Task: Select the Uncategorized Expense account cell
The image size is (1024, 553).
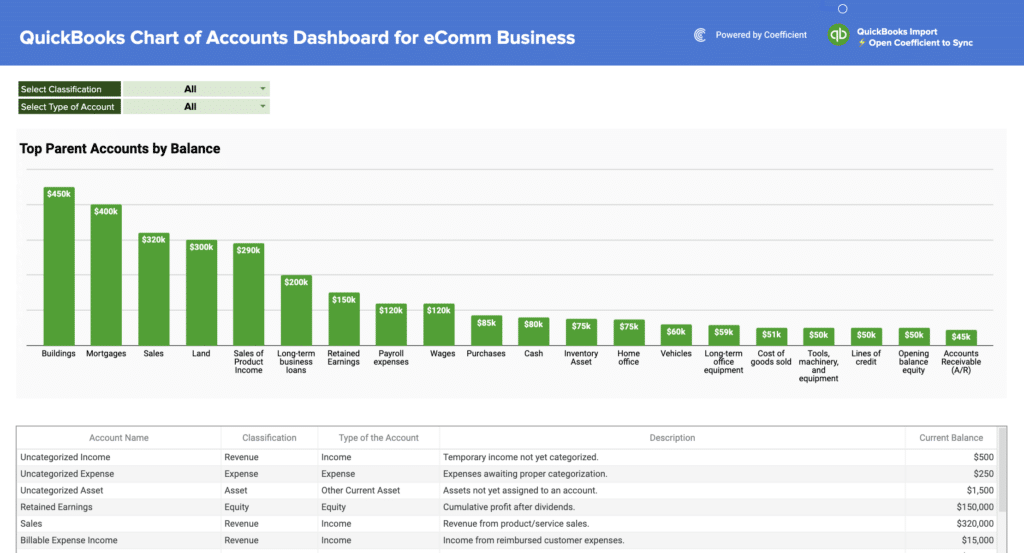Action: (119, 474)
